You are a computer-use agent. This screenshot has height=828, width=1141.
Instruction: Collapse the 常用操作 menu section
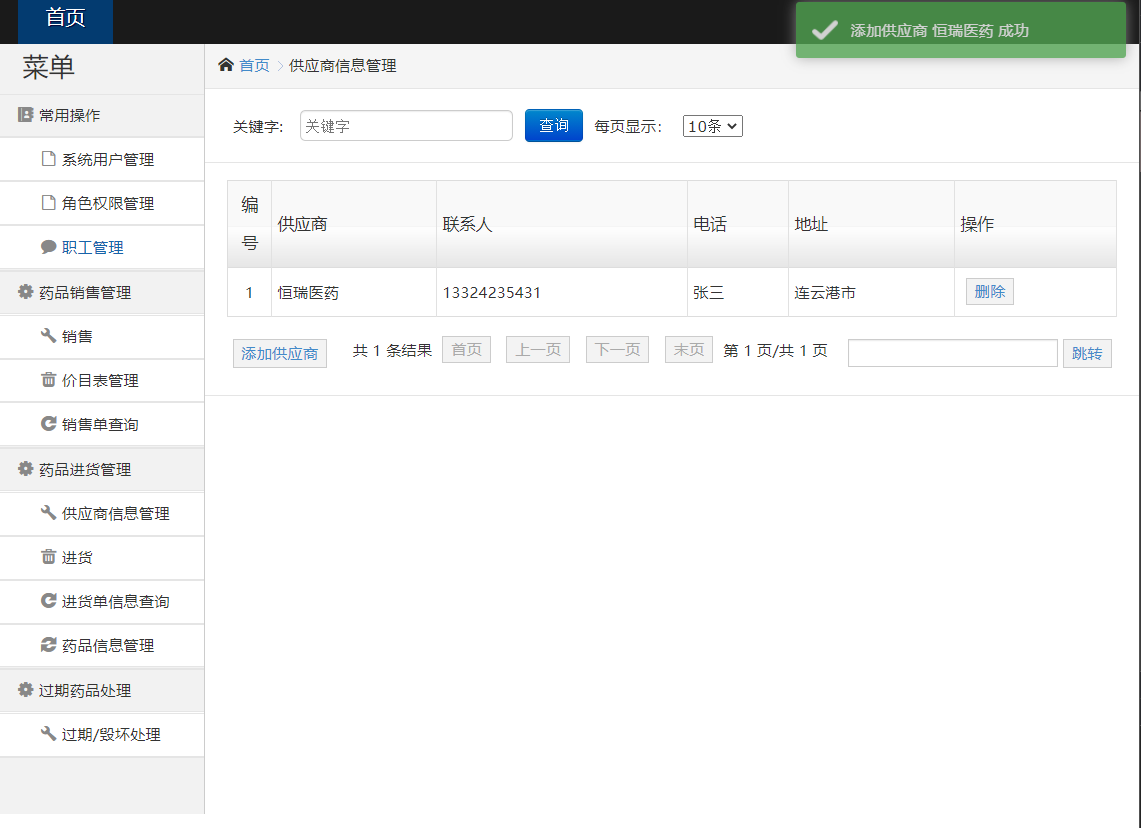pyautogui.click(x=69, y=115)
